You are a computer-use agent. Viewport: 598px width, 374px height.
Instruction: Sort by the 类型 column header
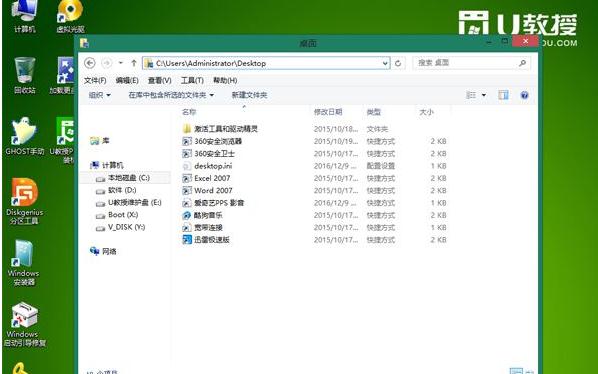point(374,112)
